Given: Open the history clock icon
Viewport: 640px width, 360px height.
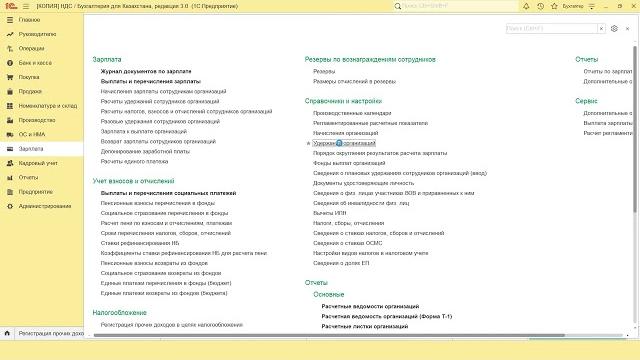Looking at the screenshot, I should (540, 6).
